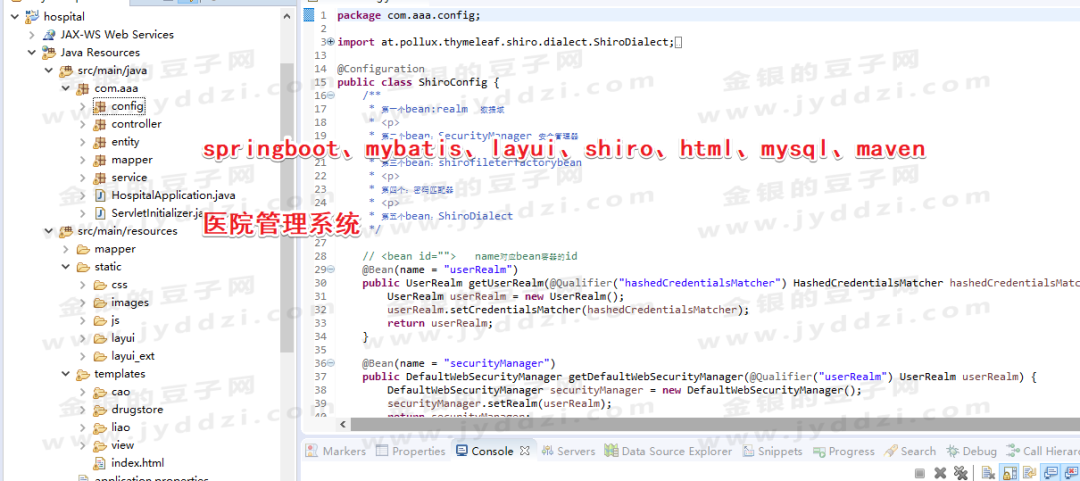Viewport: 1080px width, 481px height.
Task: Click the ServletInitializer java file icon
Action: [x=101, y=213]
